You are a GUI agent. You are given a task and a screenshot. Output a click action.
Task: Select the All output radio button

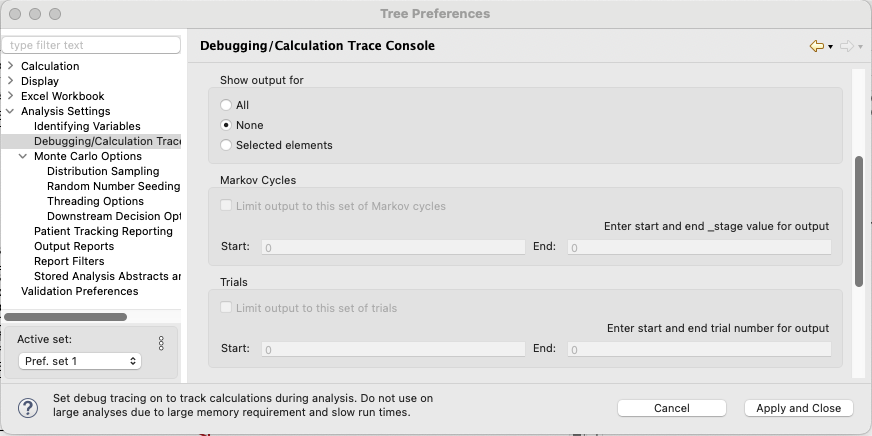click(226, 105)
